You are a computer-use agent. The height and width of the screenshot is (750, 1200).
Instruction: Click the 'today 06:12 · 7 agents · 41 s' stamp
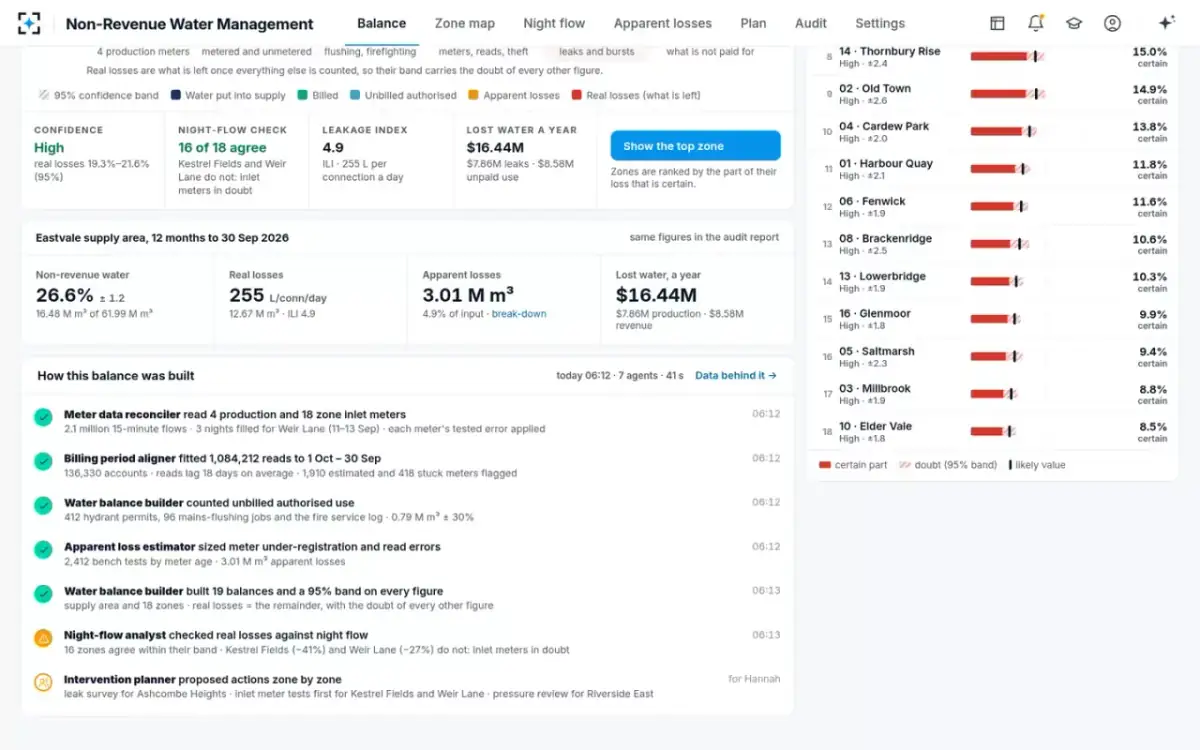pyautogui.click(x=620, y=376)
